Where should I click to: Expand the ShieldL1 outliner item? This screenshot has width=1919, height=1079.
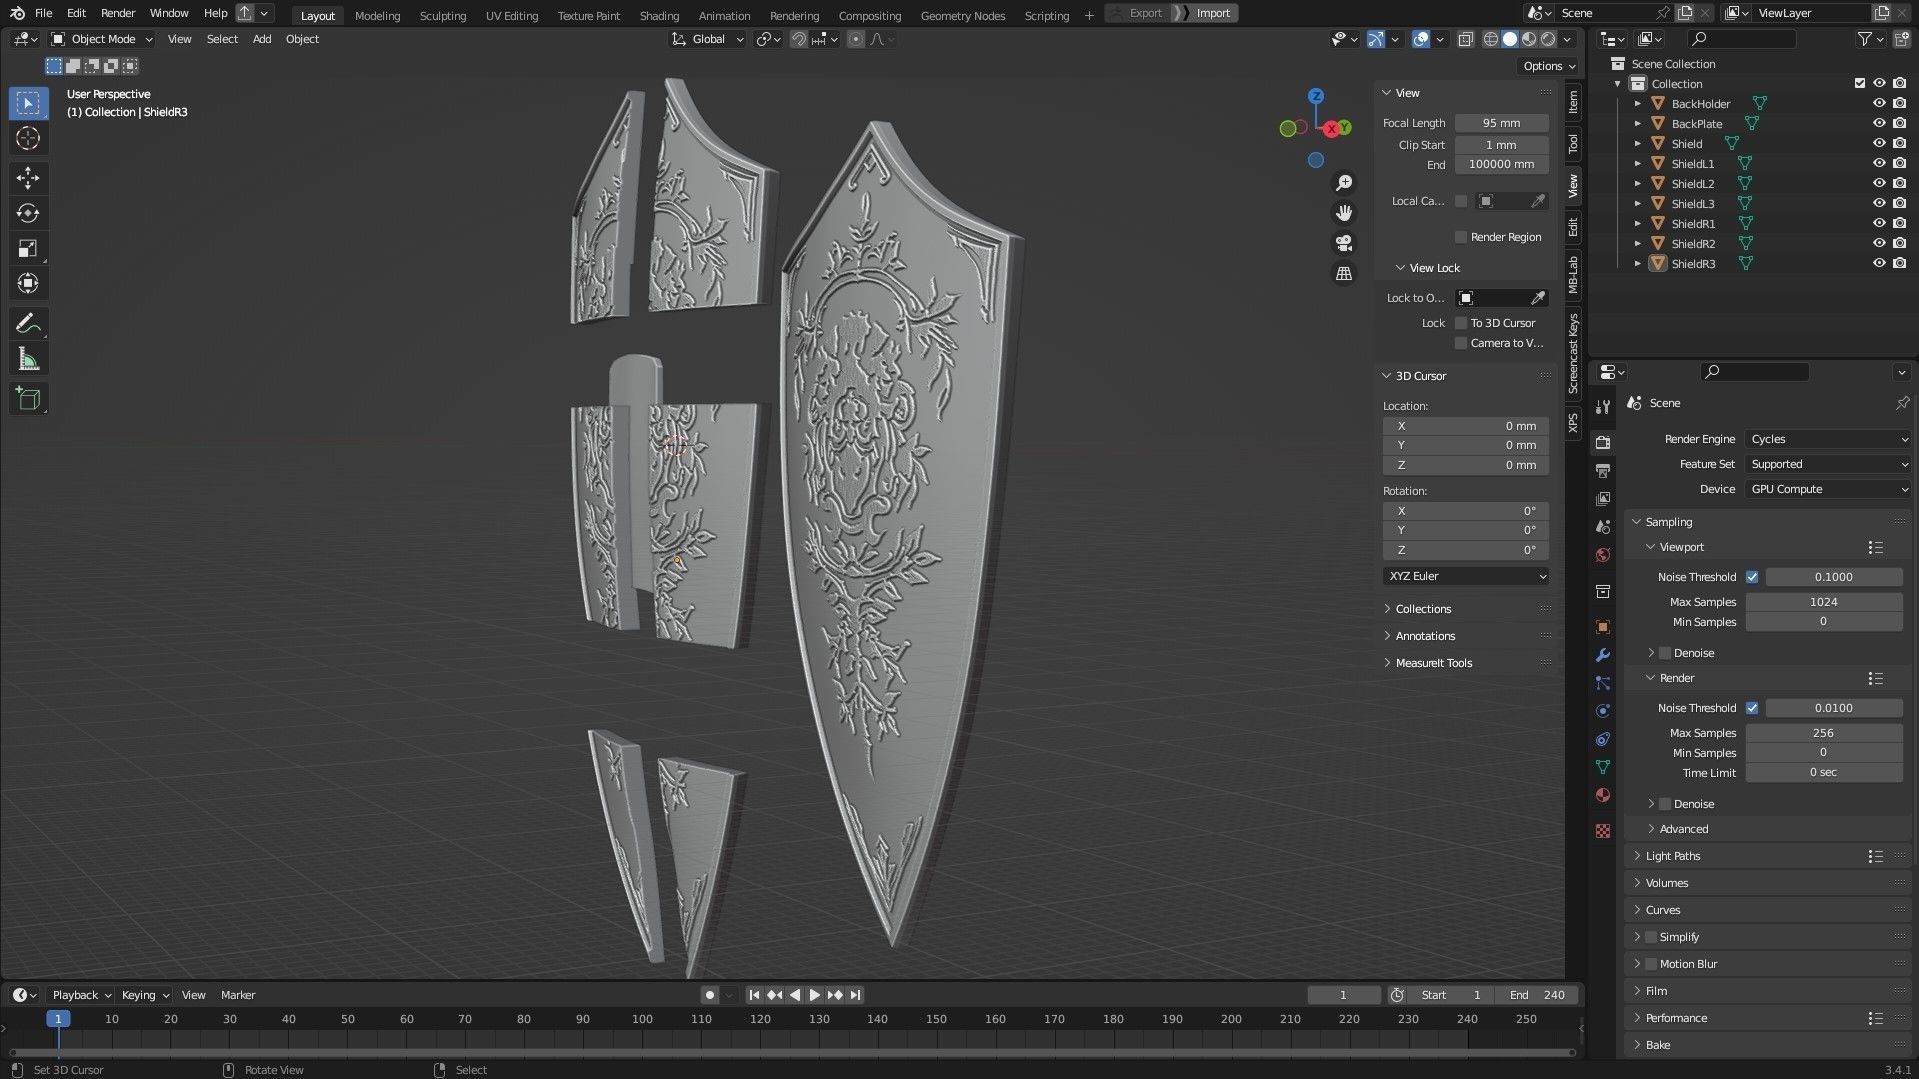(1638, 163)
